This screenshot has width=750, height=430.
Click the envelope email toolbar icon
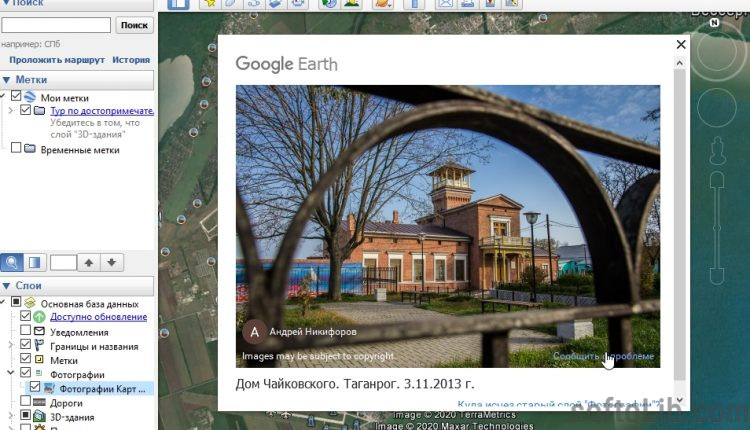coord(445,4)
